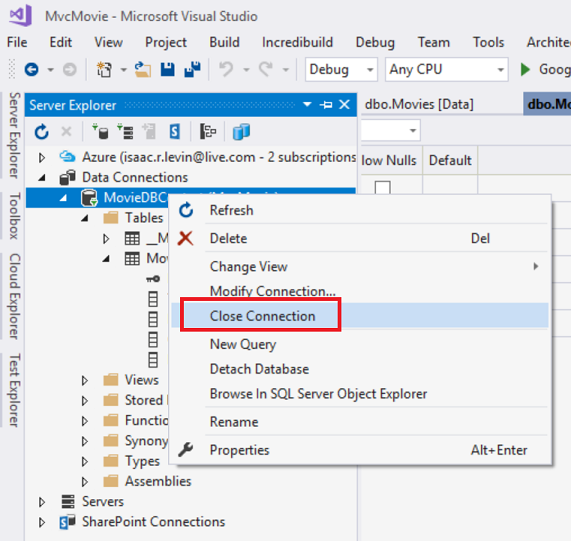This screenshot has width=571, height=541.
Task: Click the red X icon beside Delete
Action: (x=186, y=238)
